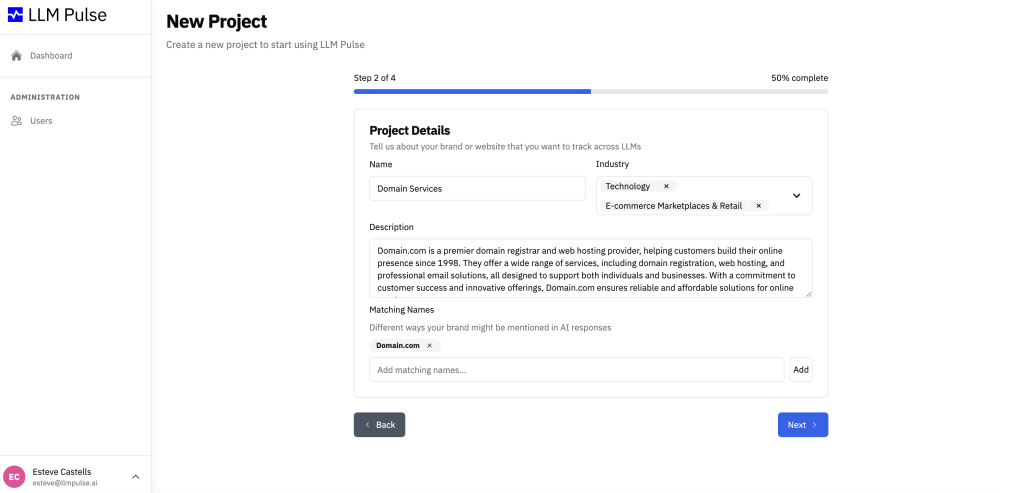Screen dimensions: 1024x493
Task: Click the LLM Pulse title text
Action: tap(67, 15)
